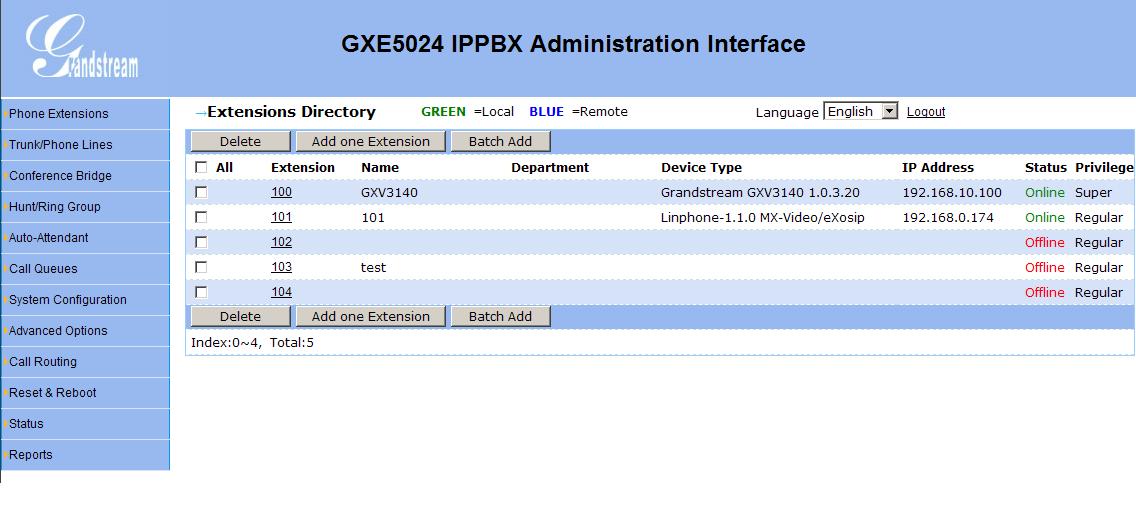Tick checkbox for extension 104
Viewport: 1136px width, 512px height.
pyautogui.click(x=201, y=292)
